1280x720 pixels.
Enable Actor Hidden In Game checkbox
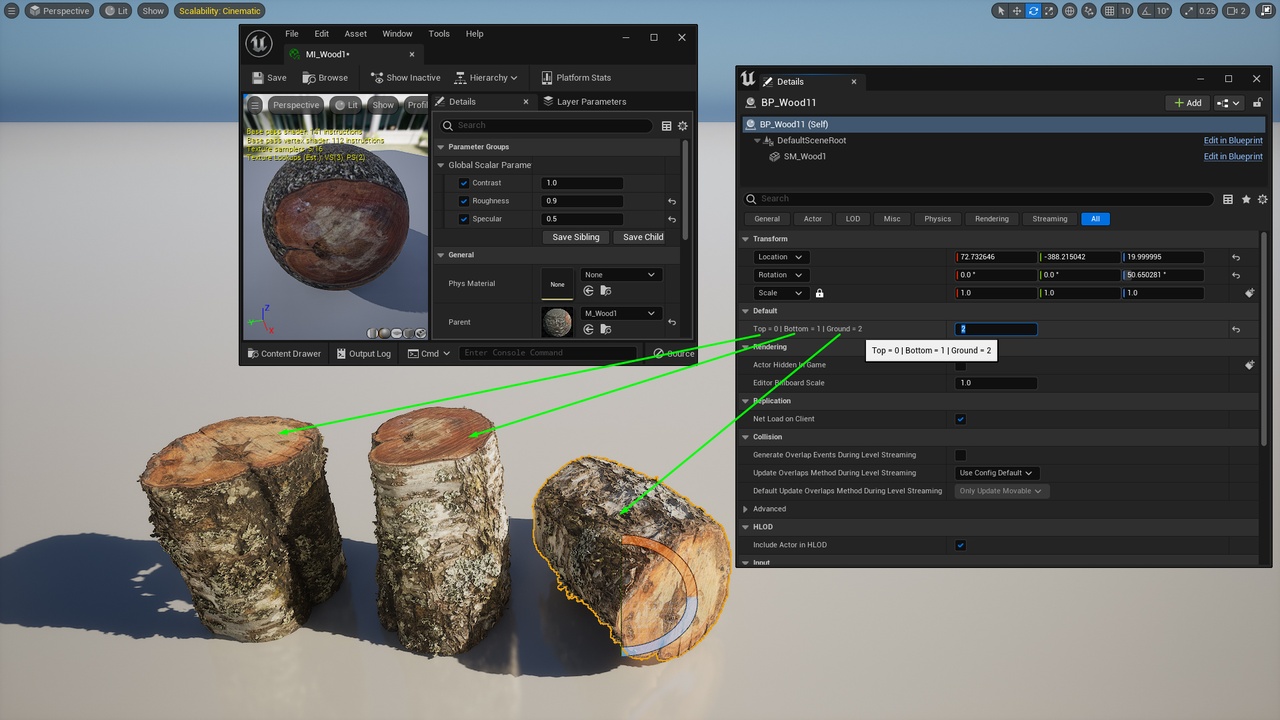tap(961, 365)
